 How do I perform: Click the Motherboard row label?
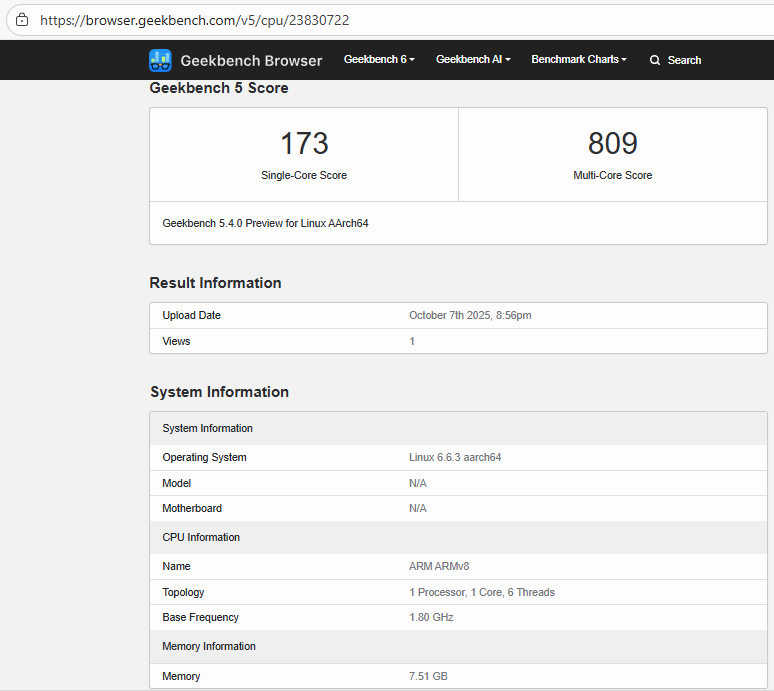click(x=192, y=508)
